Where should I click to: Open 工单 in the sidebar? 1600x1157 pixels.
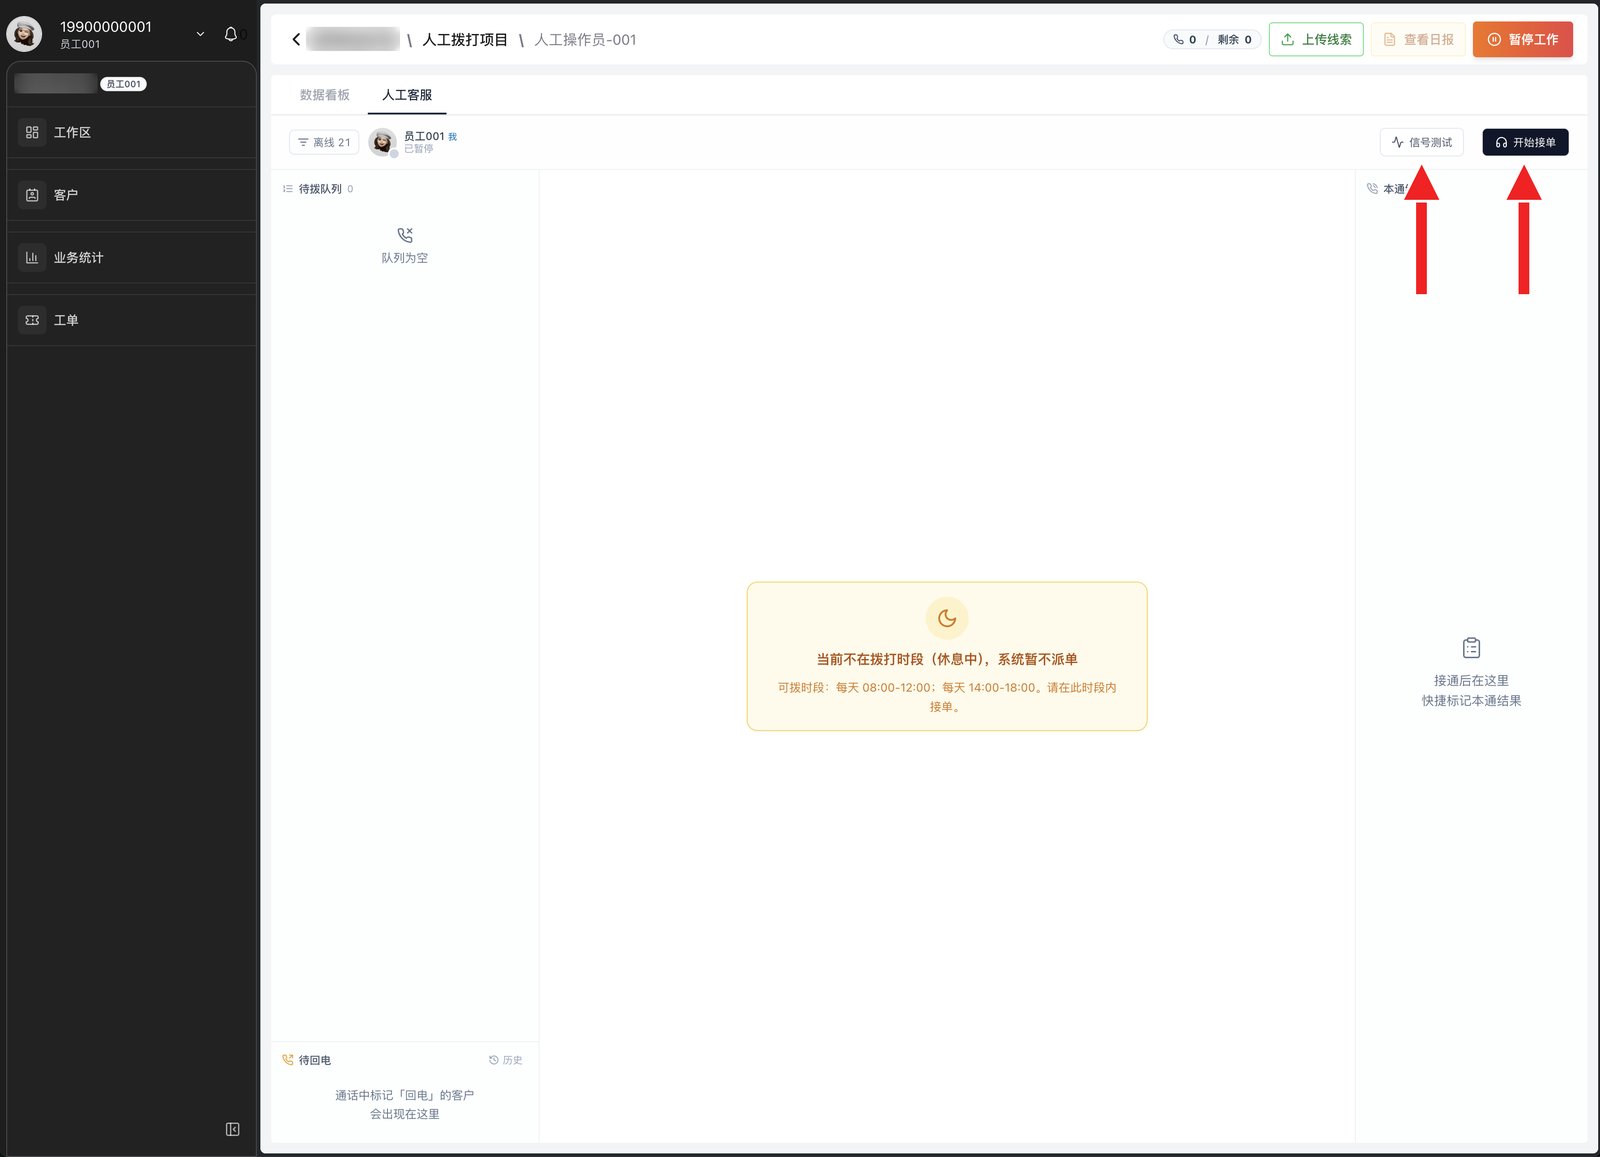[131, 320]
